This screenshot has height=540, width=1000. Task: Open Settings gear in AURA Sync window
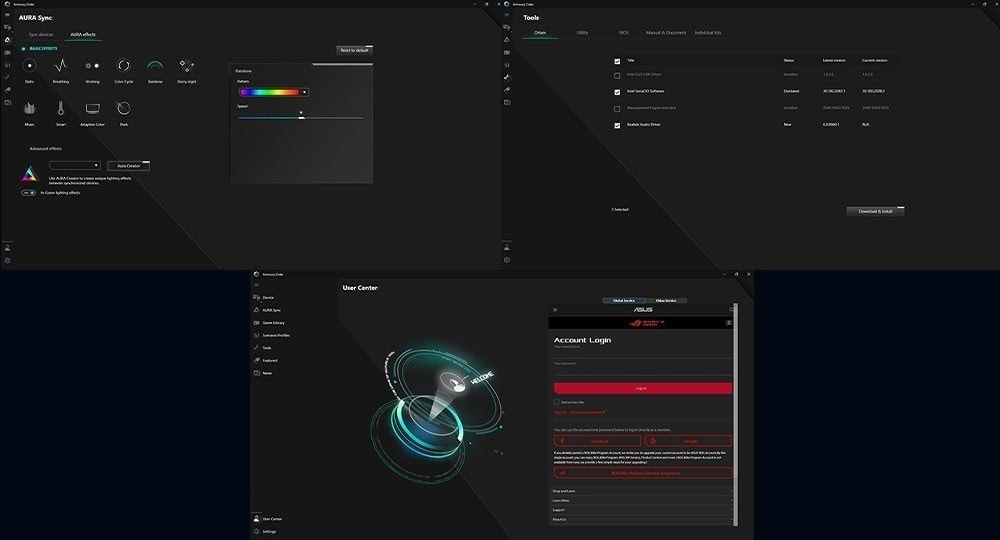click(8, 260)
